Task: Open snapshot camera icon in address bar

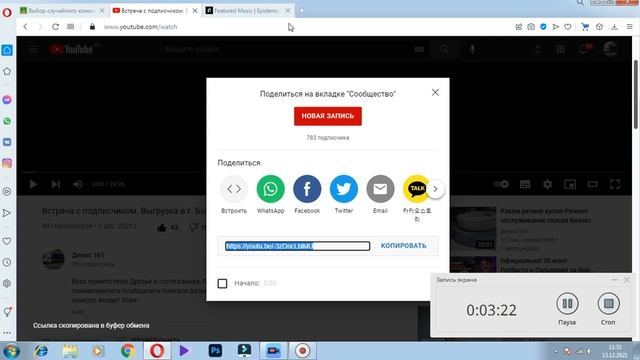Action: [531, 27]
